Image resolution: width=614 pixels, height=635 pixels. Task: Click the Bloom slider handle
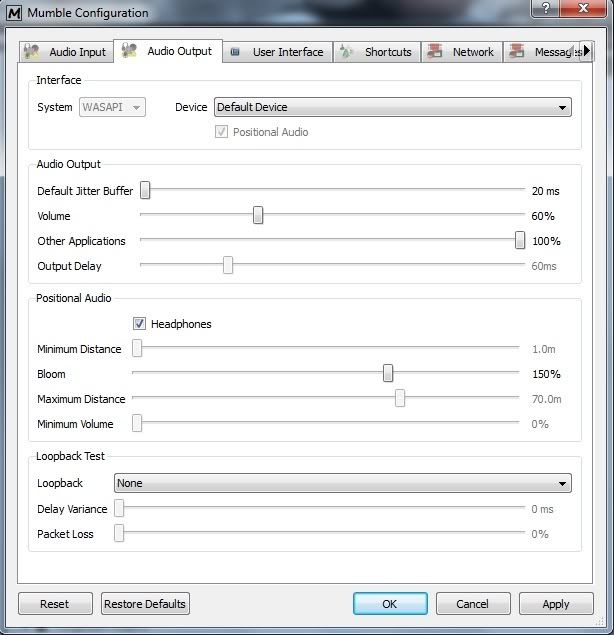click(387, 374)
